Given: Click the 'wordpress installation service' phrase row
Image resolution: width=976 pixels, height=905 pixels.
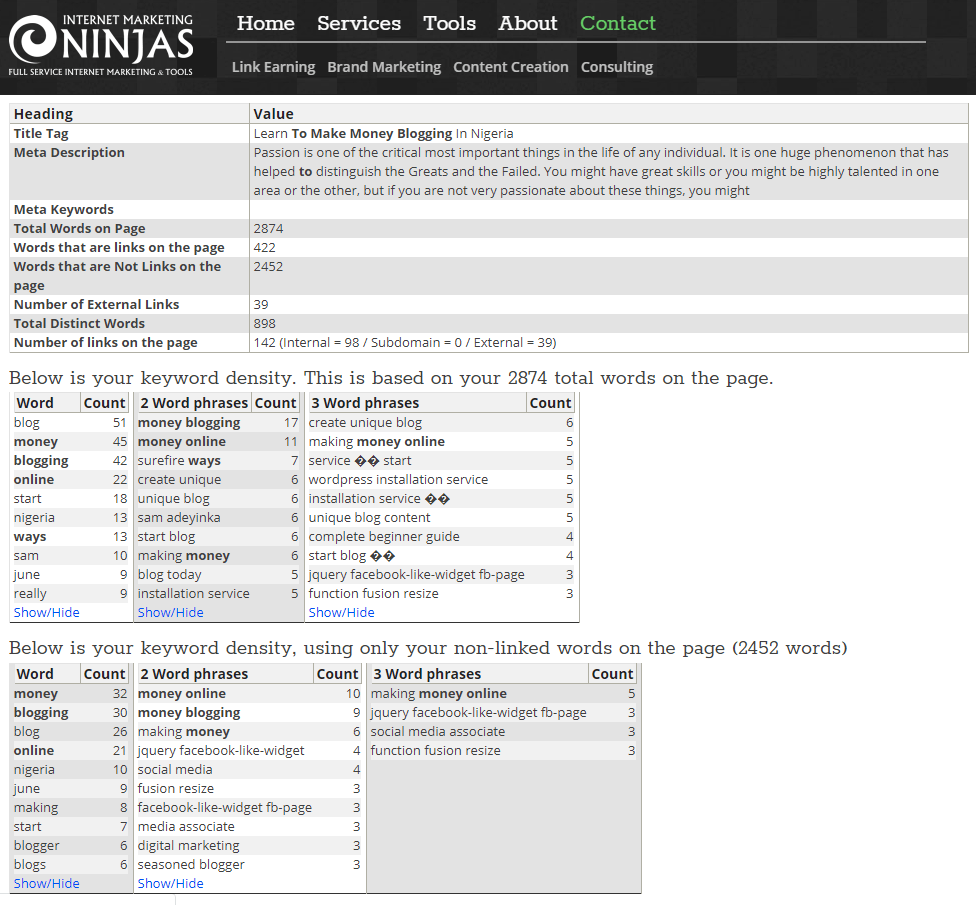Looking at the screenshot, I should click(x=398, y=479).
